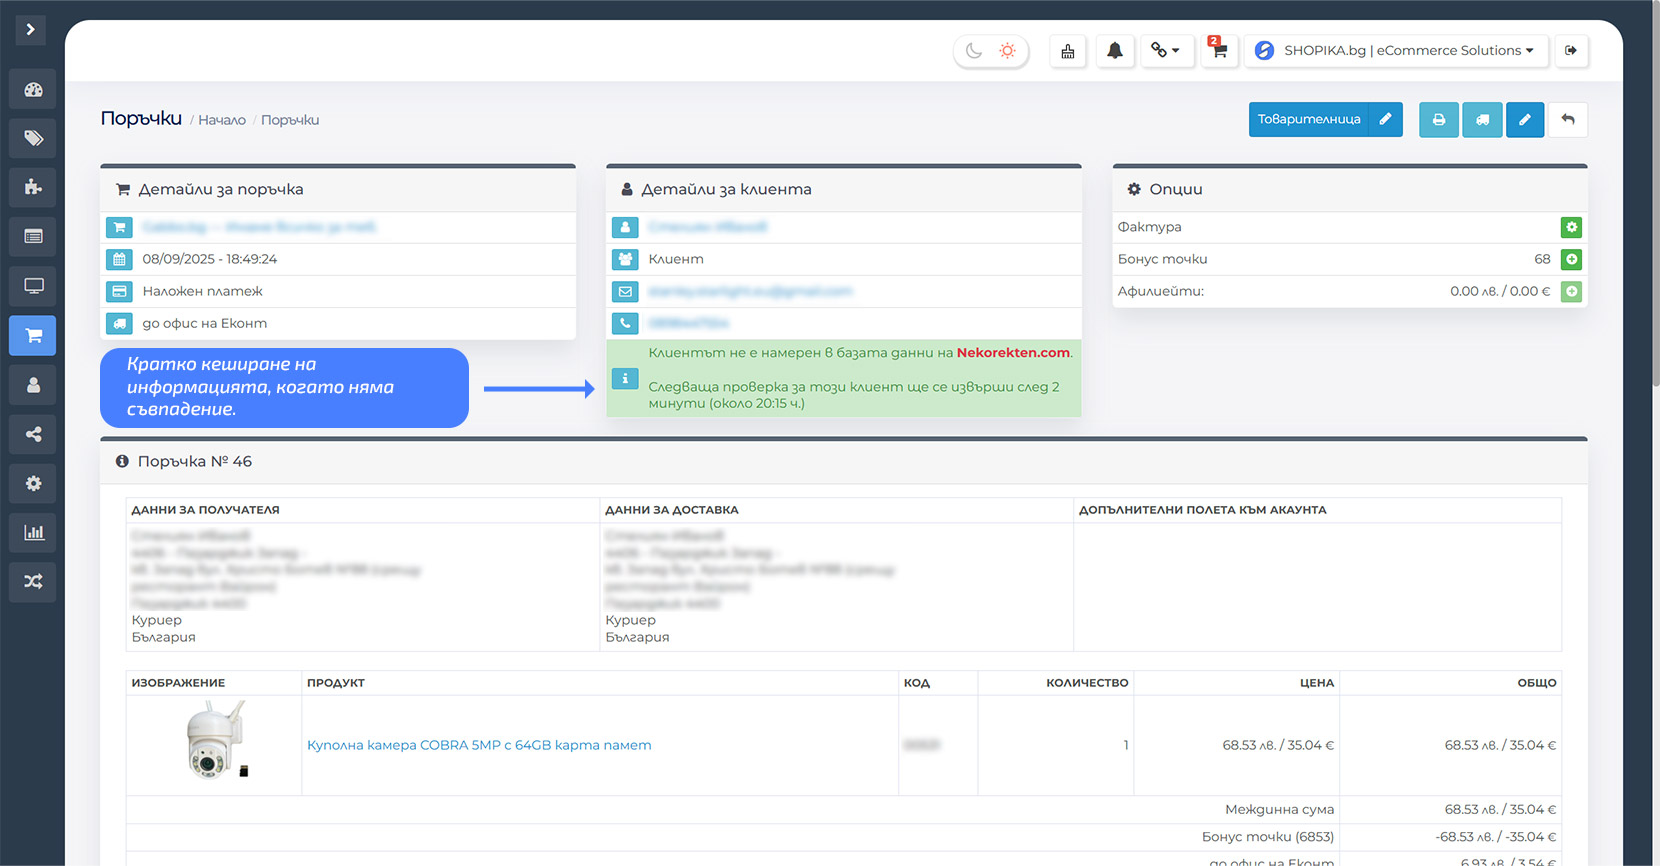The image size is (1660, 866).
Task: Open the catalog tag icon in sidebar
Action: click(x=33, y=138)
